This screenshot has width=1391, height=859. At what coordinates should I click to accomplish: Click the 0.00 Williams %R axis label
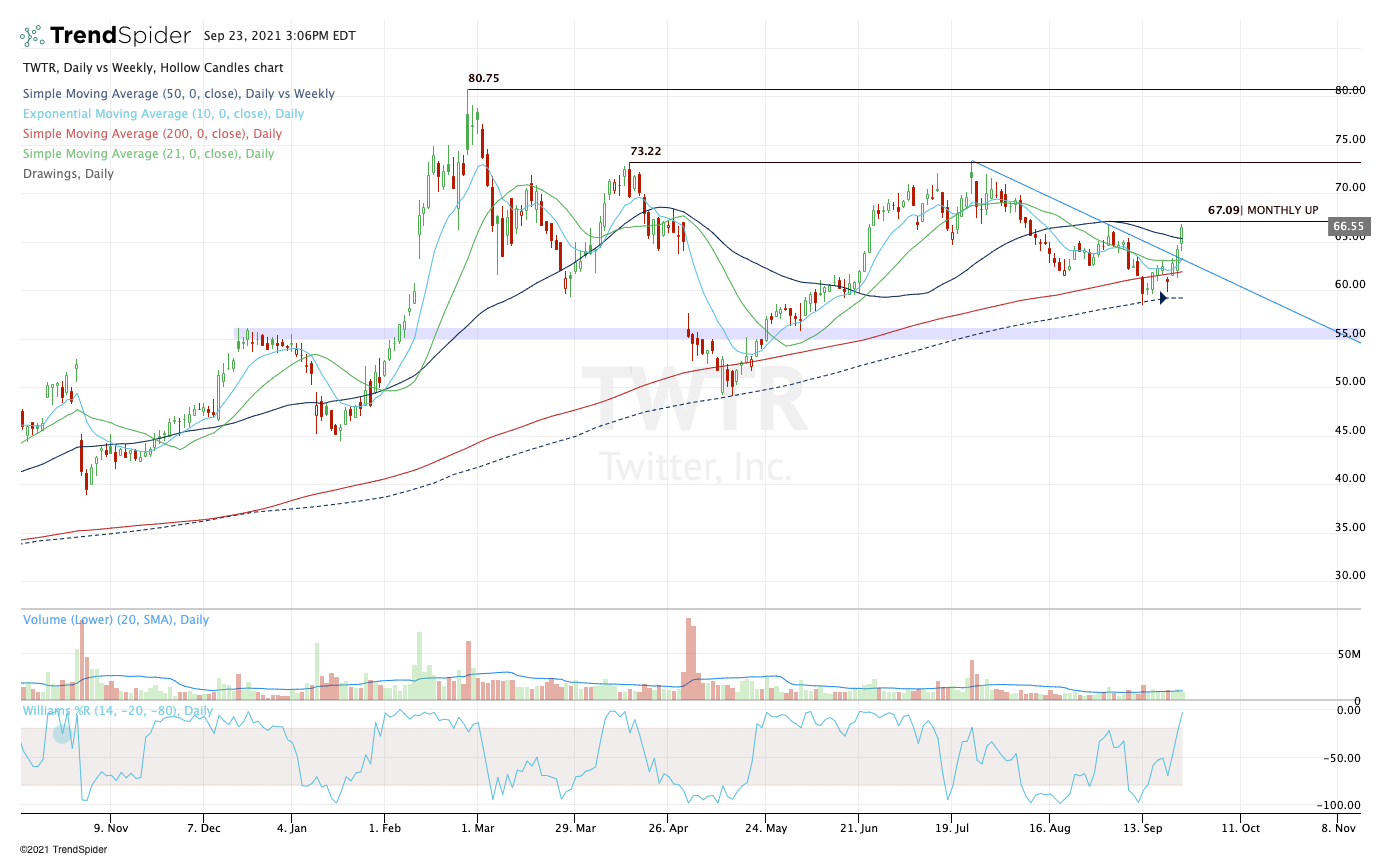point(1351,710)
